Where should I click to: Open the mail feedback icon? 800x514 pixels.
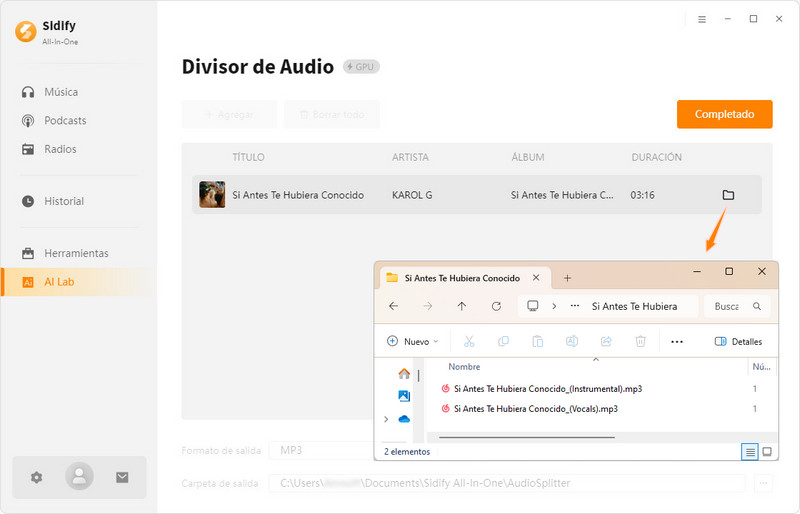[122, 477]
